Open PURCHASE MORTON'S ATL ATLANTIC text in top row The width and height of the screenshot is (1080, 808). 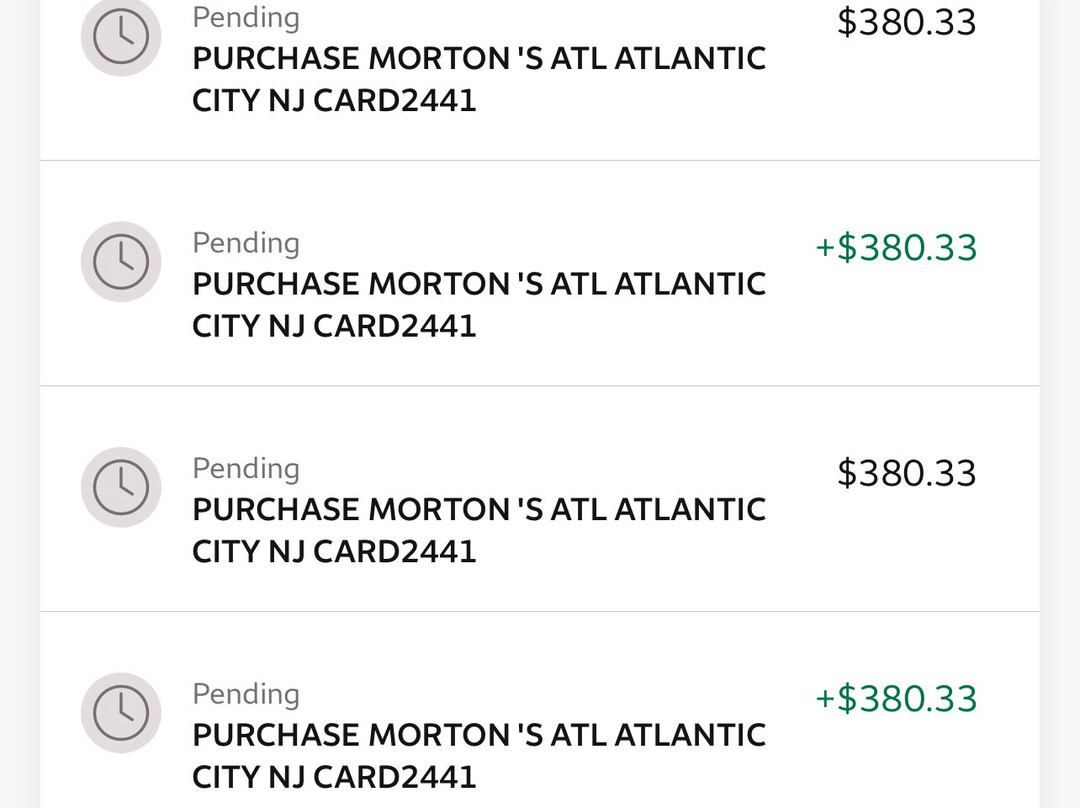pyautogui.click(x=479, y=59)
